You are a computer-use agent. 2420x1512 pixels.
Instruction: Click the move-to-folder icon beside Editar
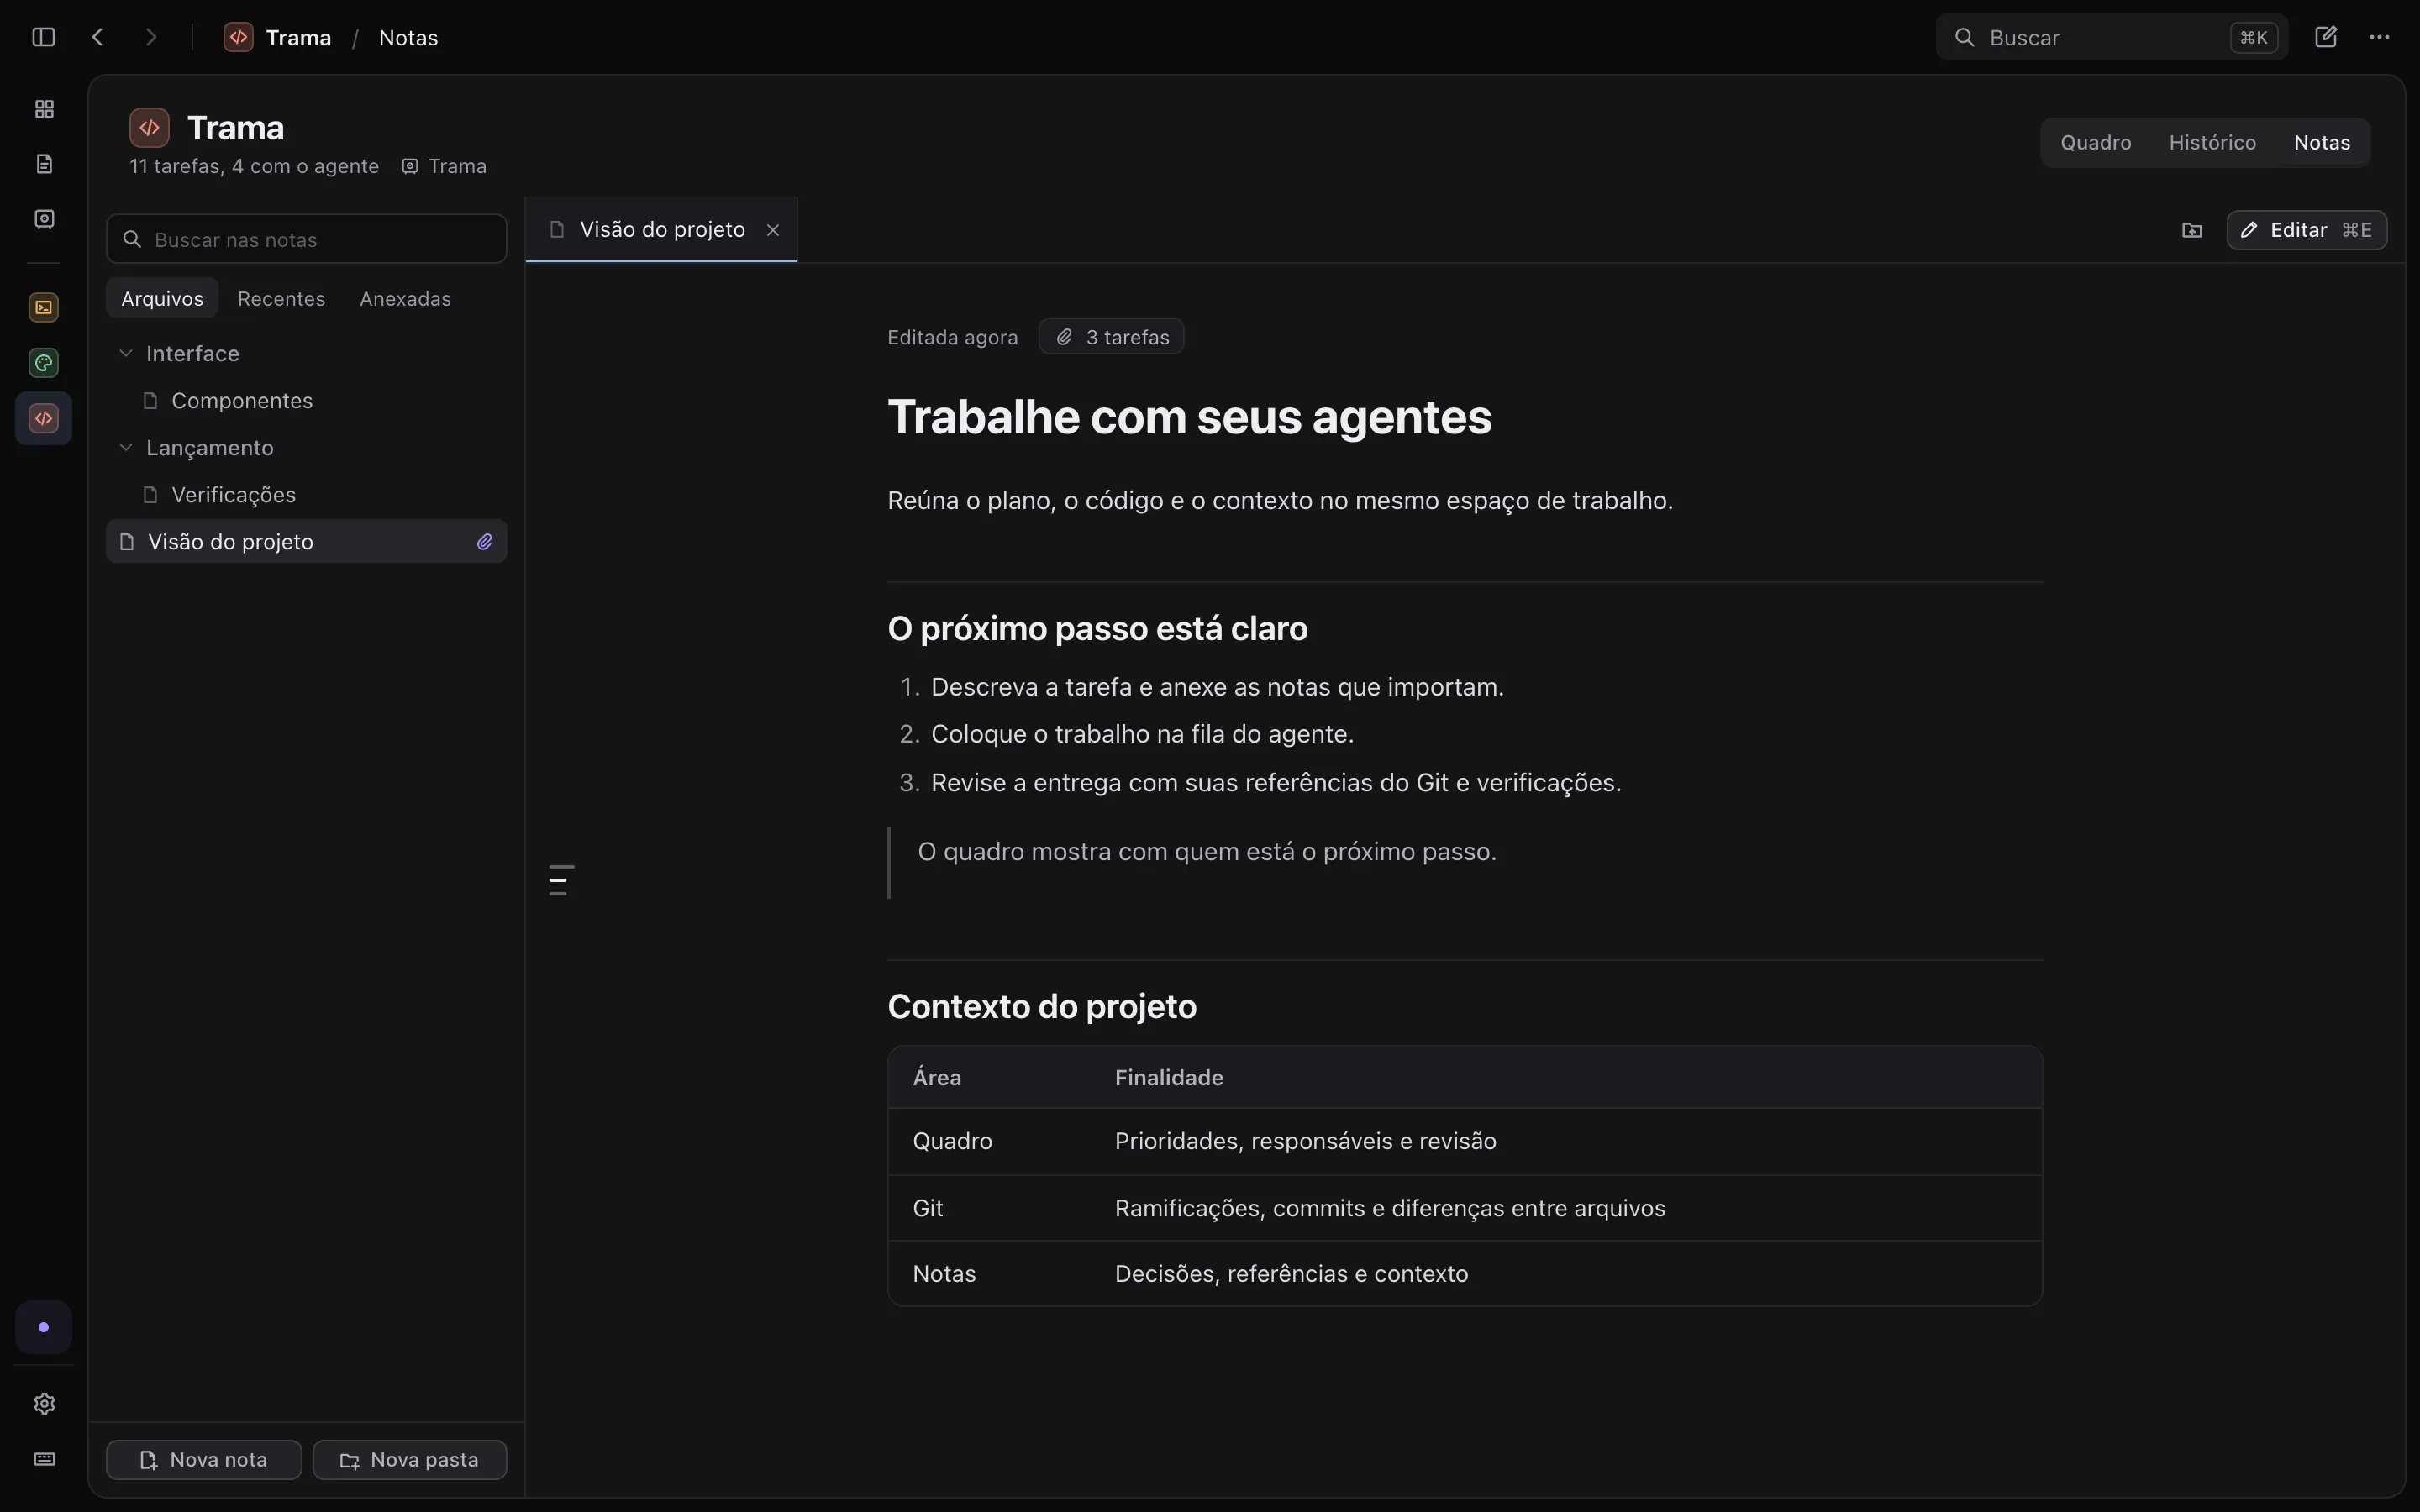tap(2192, 230)
